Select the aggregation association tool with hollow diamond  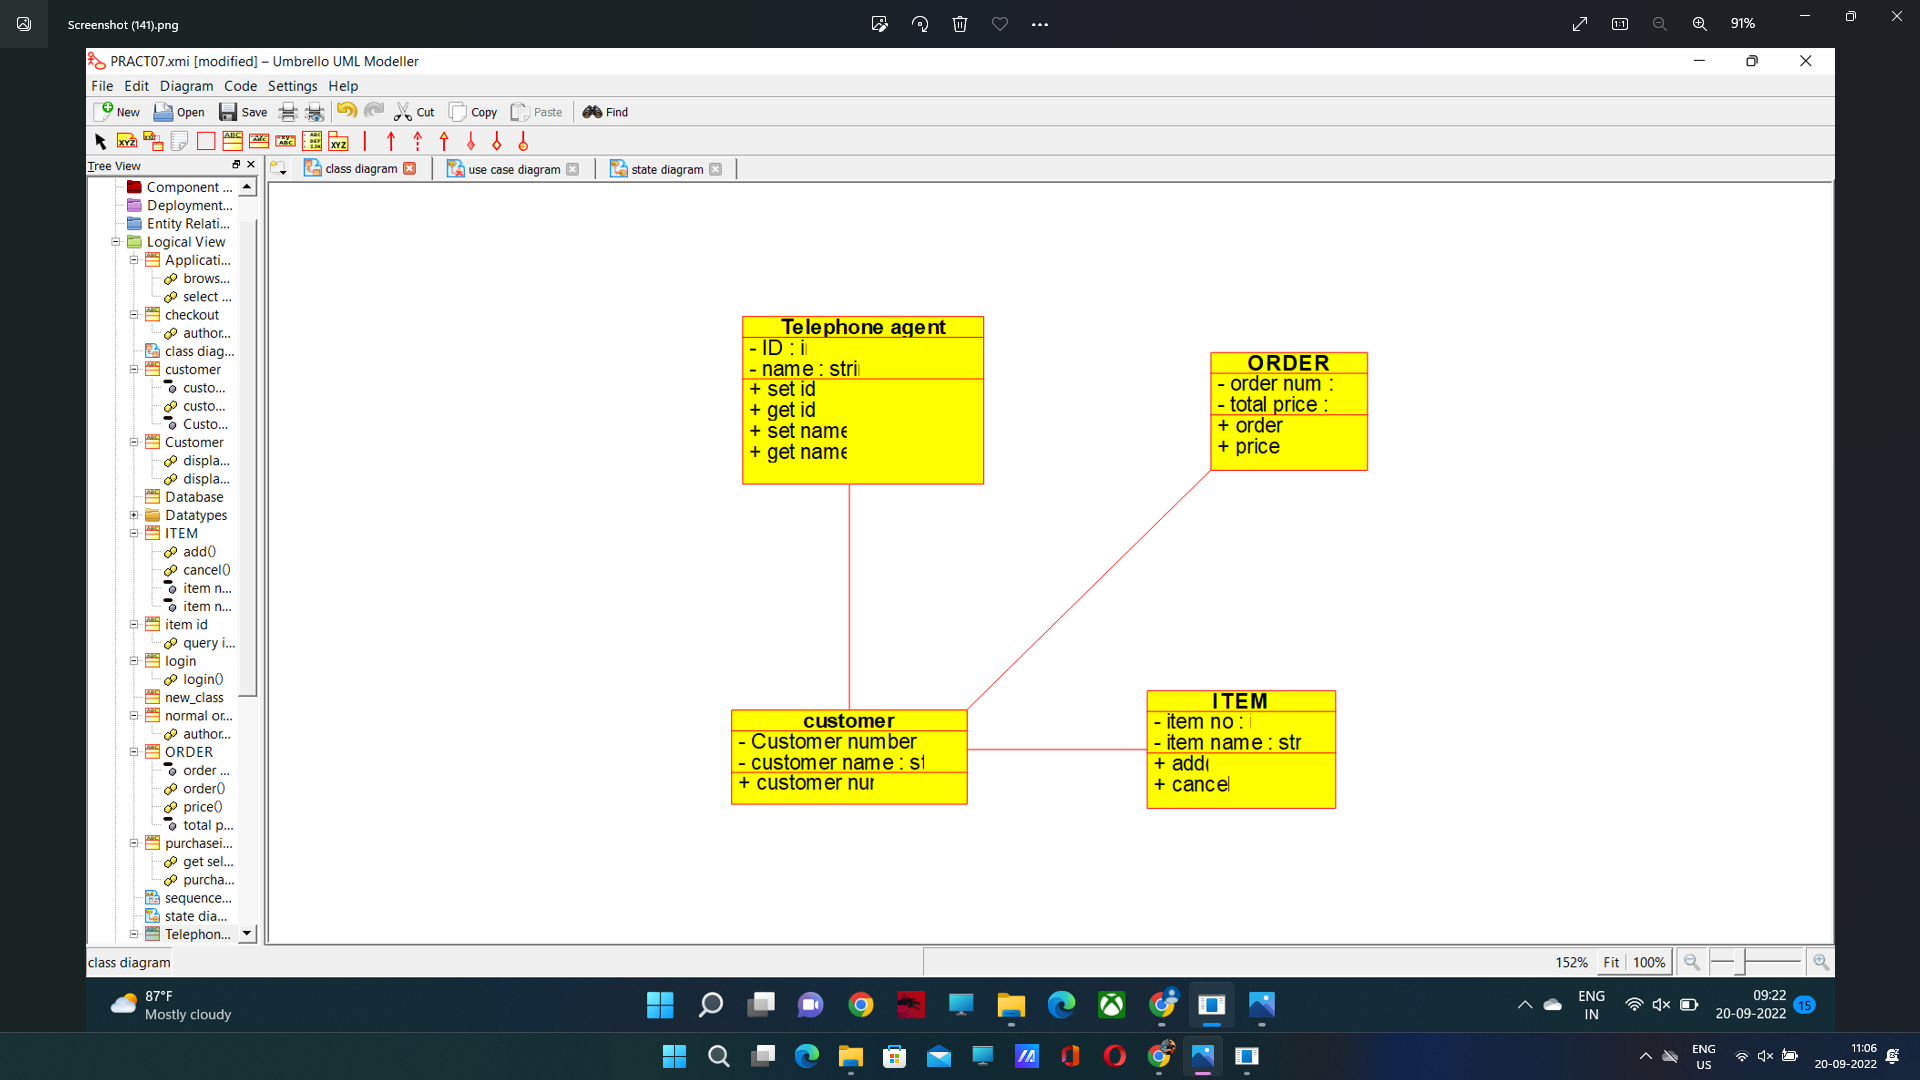click(x=496, y=141)
